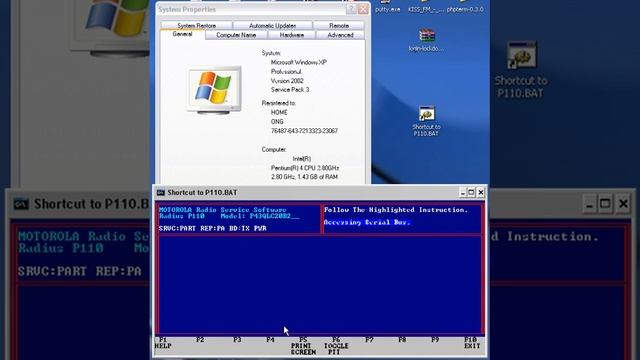Minimize the front Shortcut to P110.BAT console window
The height and width of the screenshot is (360, 640).
[462, 192]
